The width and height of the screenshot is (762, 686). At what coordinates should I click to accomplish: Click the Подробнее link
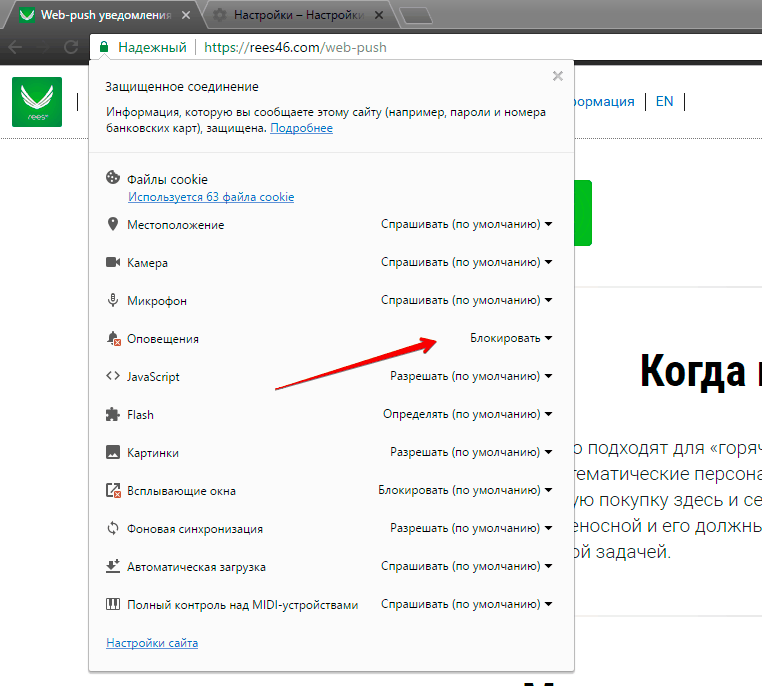(301, 128)
